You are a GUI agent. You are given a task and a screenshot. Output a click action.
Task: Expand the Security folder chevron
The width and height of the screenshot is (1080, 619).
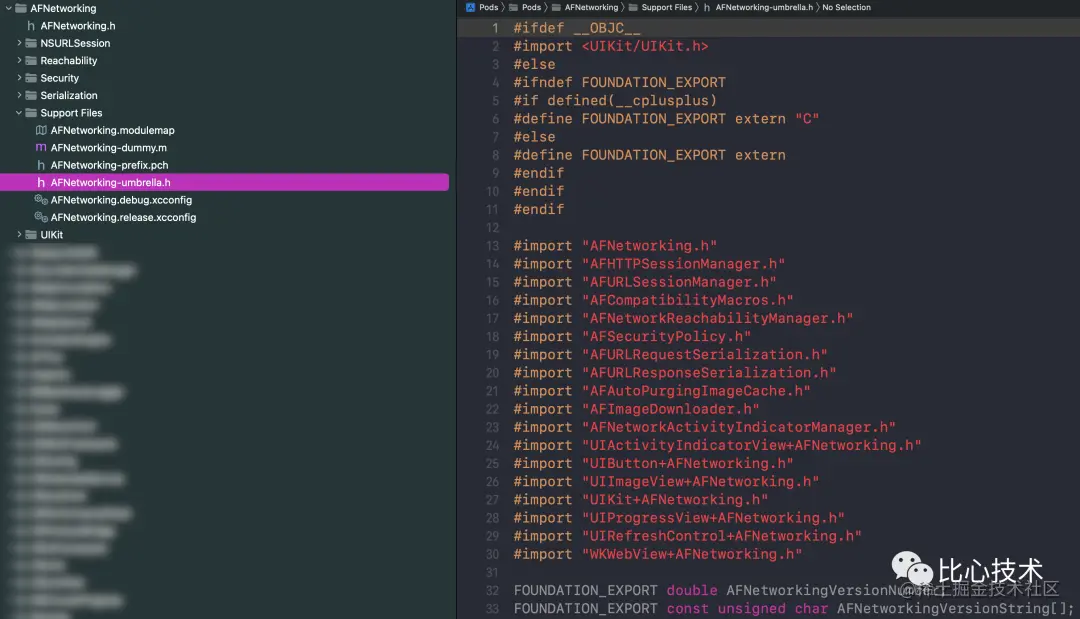[19, 78]
